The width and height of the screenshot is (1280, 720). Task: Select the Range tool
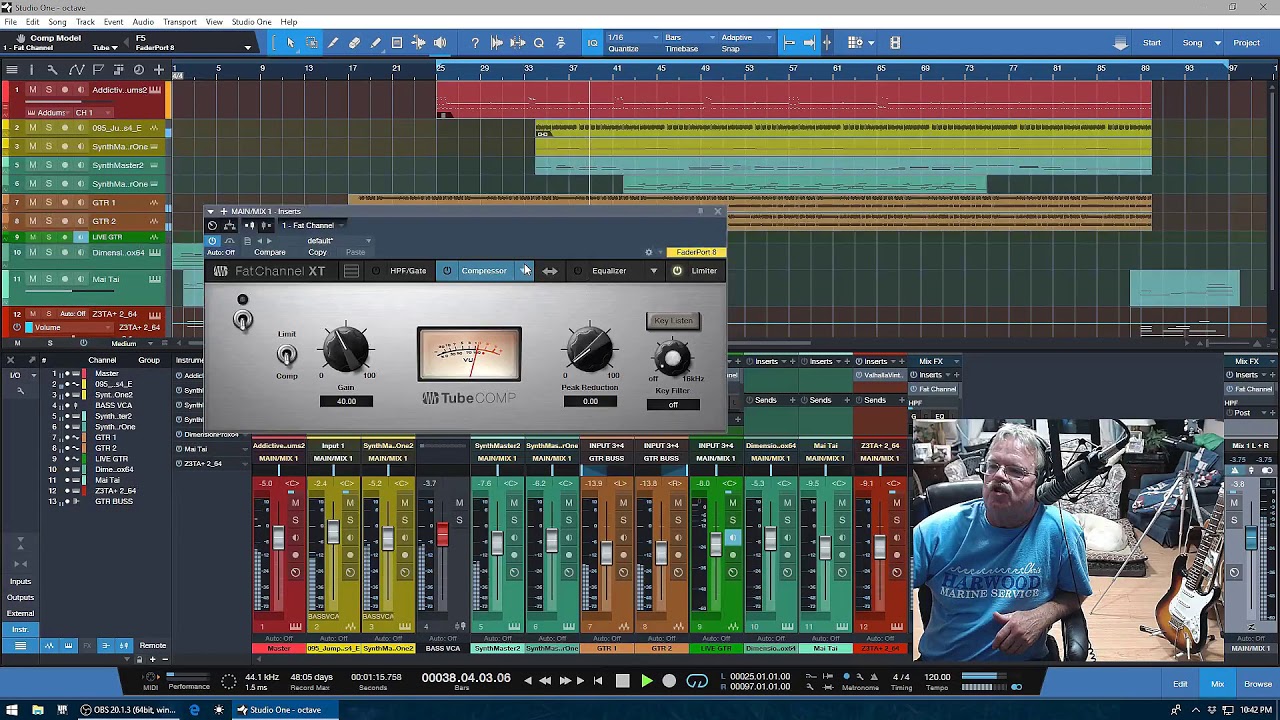312,42
